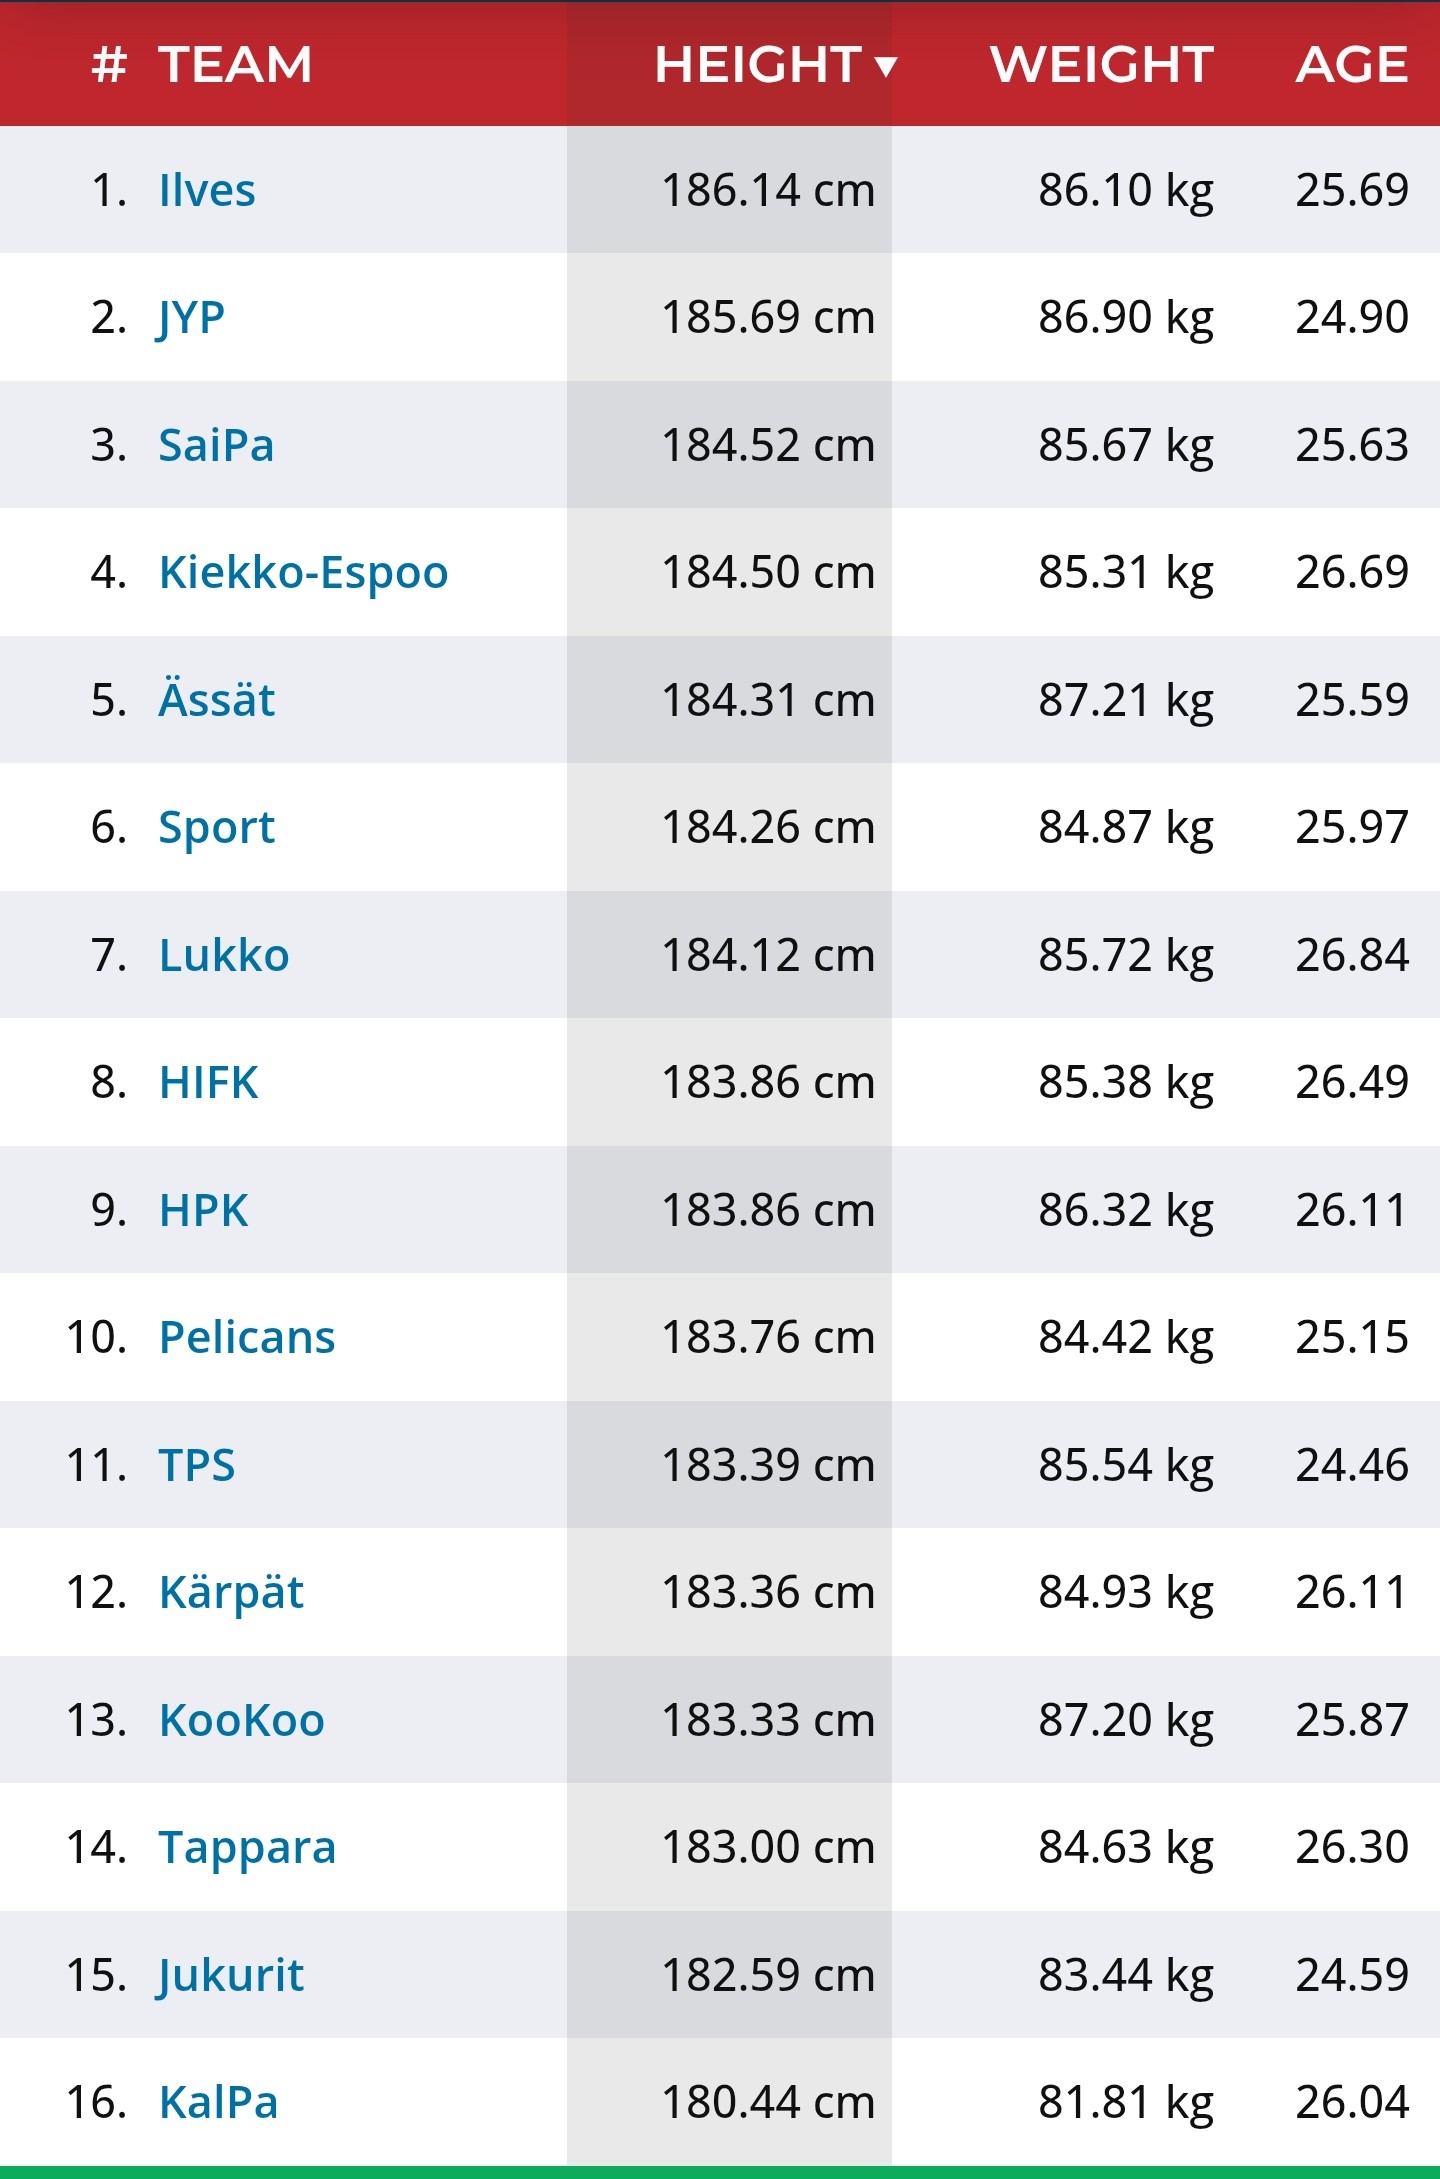Click the TPS team link
Screen dimensions: 1440x2179
[197, 1465]
